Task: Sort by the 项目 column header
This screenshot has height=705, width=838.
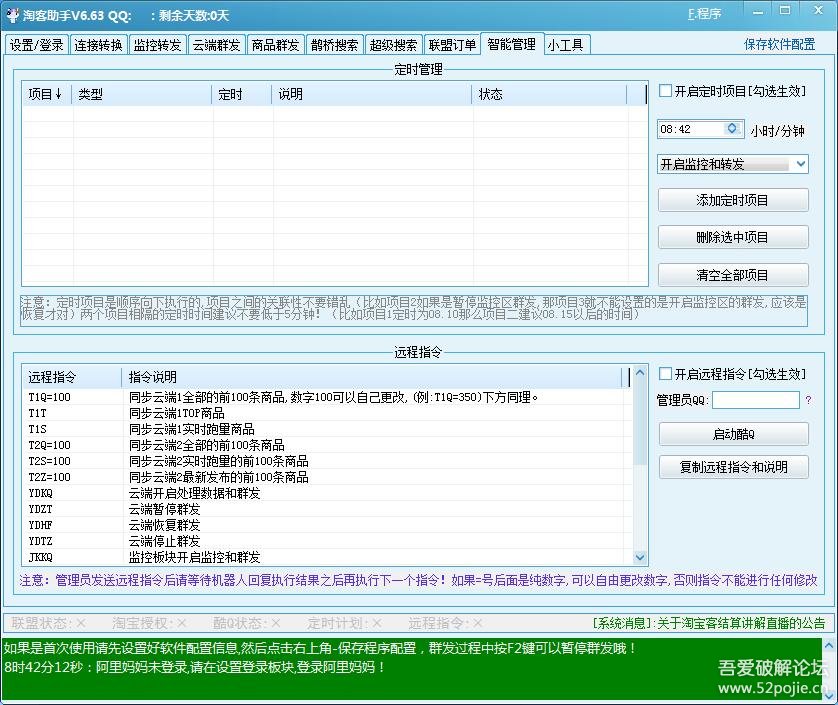Action: (x=47, y=95)
